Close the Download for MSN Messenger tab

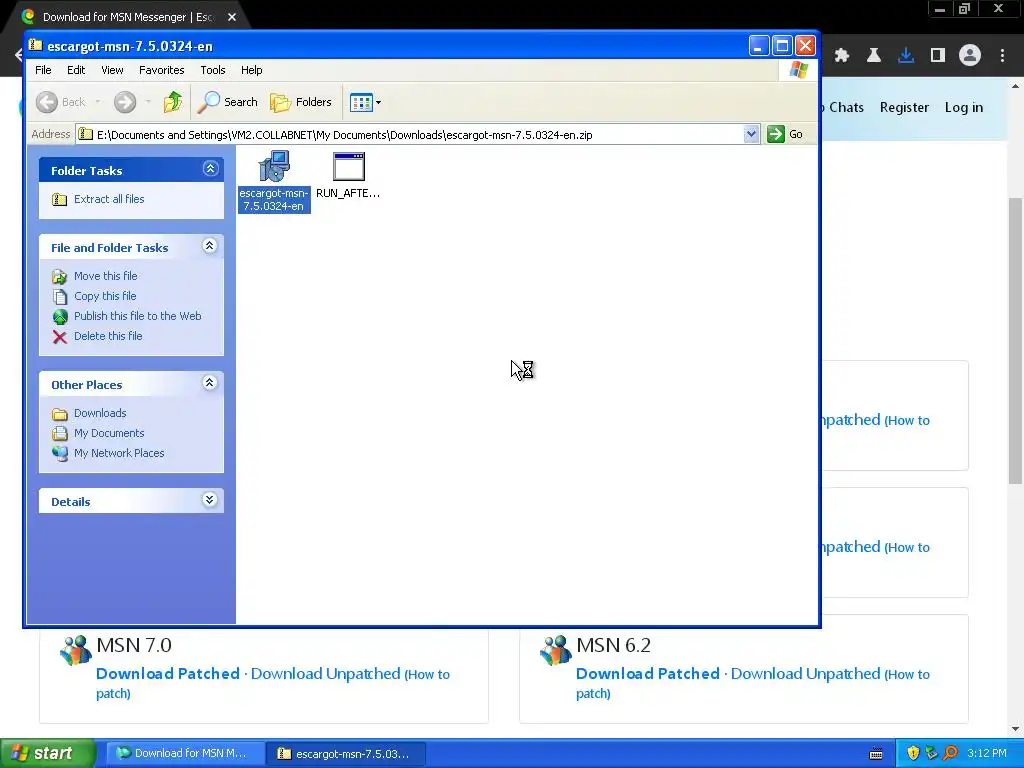(x=232, y=17)
